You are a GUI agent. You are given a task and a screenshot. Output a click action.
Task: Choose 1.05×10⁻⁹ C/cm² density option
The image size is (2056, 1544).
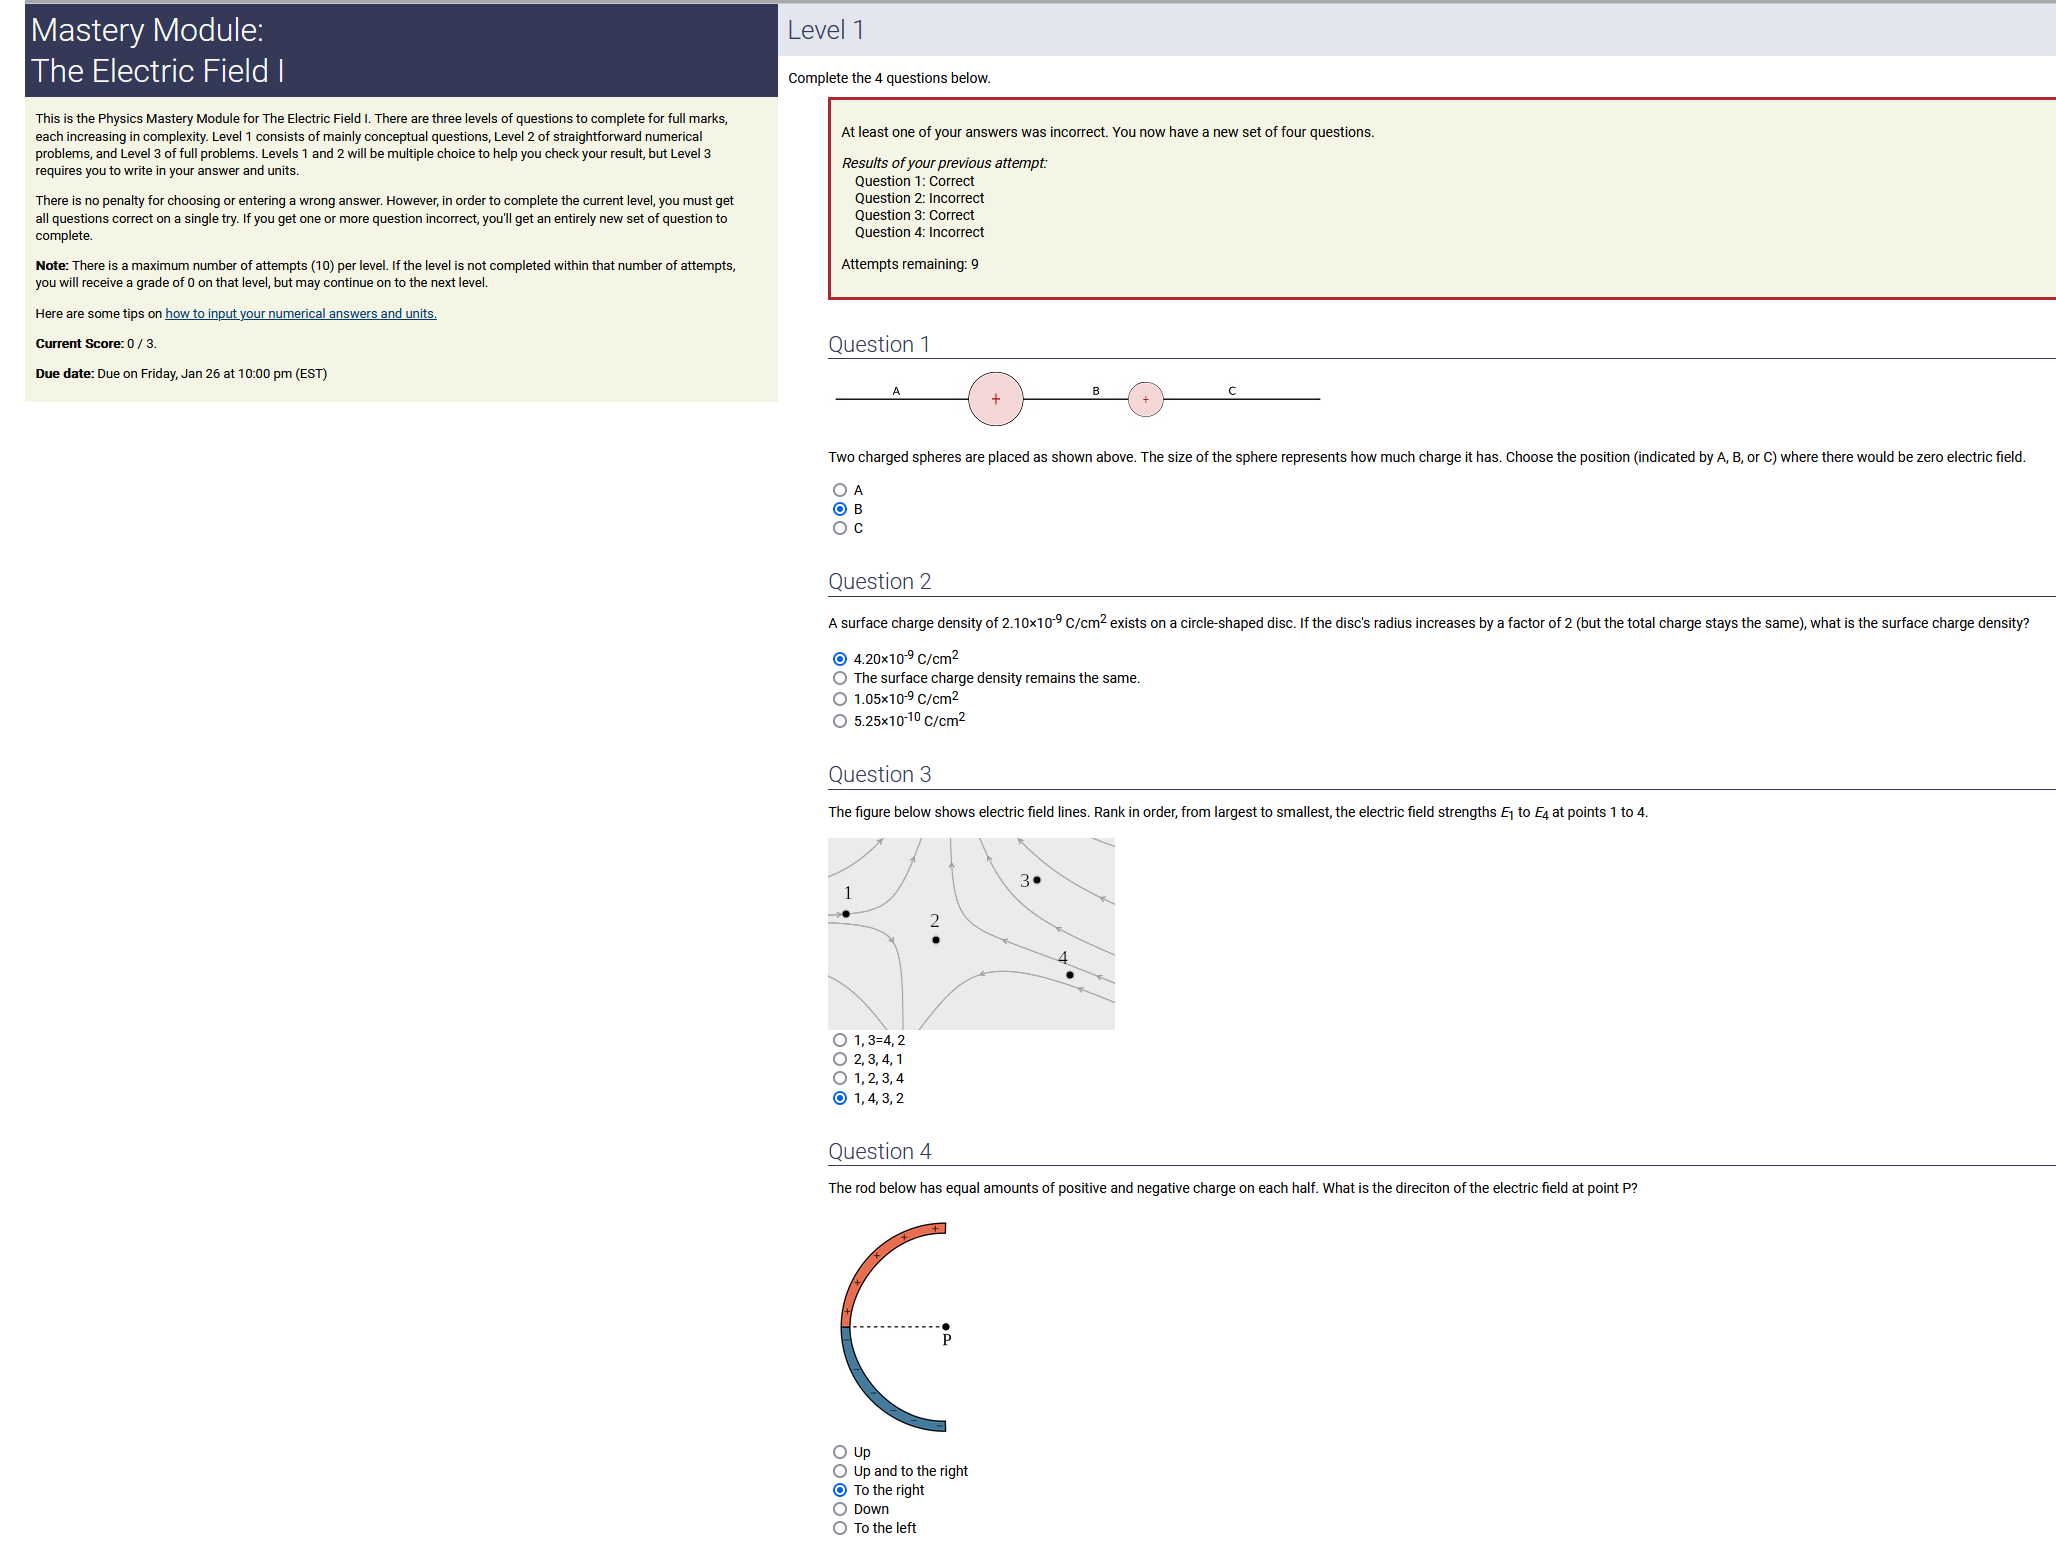pos(840,699)
